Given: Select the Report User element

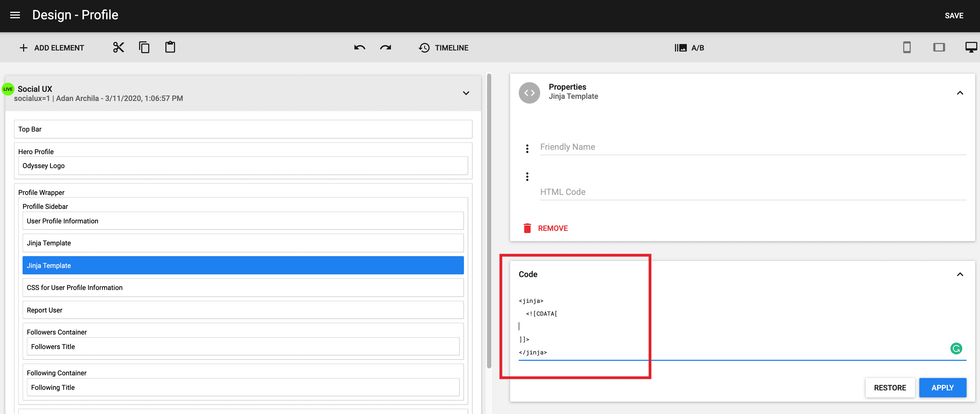Looking at the screenshot, I should click(243, 309).
